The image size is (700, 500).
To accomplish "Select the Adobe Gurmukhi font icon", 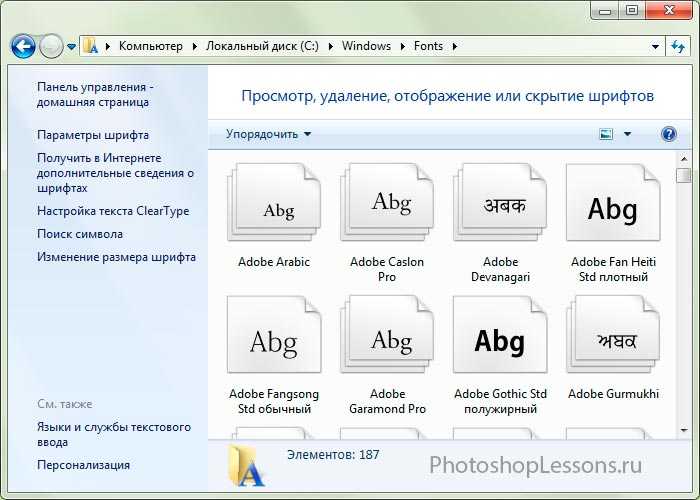I will click(x=613, y=334).
